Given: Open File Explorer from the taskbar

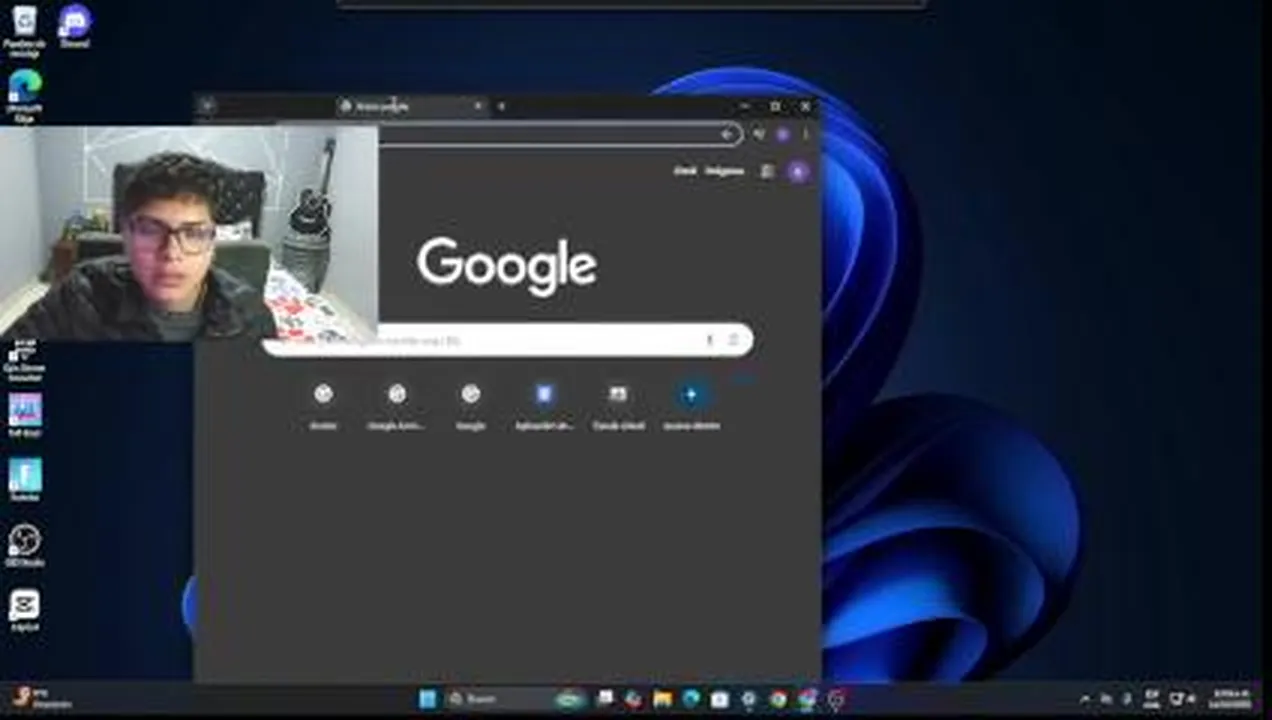Looking at the screenshot, I should tap(662, 699).
